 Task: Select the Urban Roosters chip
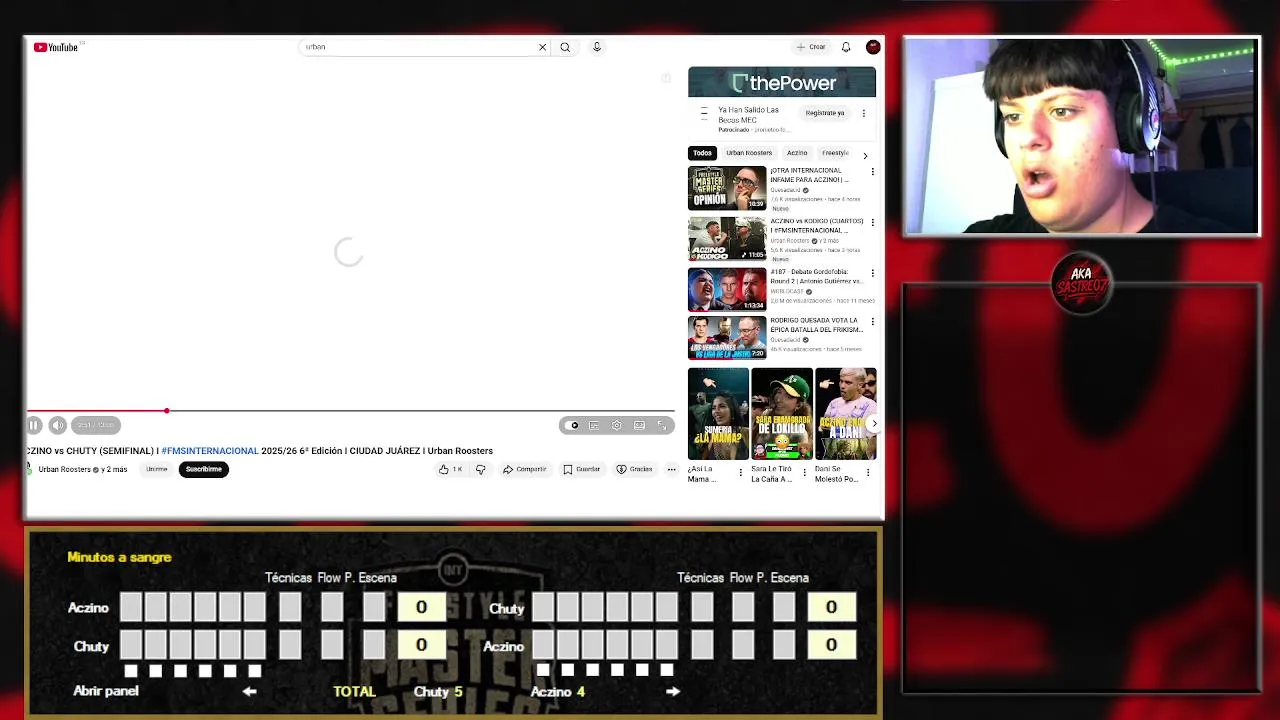[749, 153]
